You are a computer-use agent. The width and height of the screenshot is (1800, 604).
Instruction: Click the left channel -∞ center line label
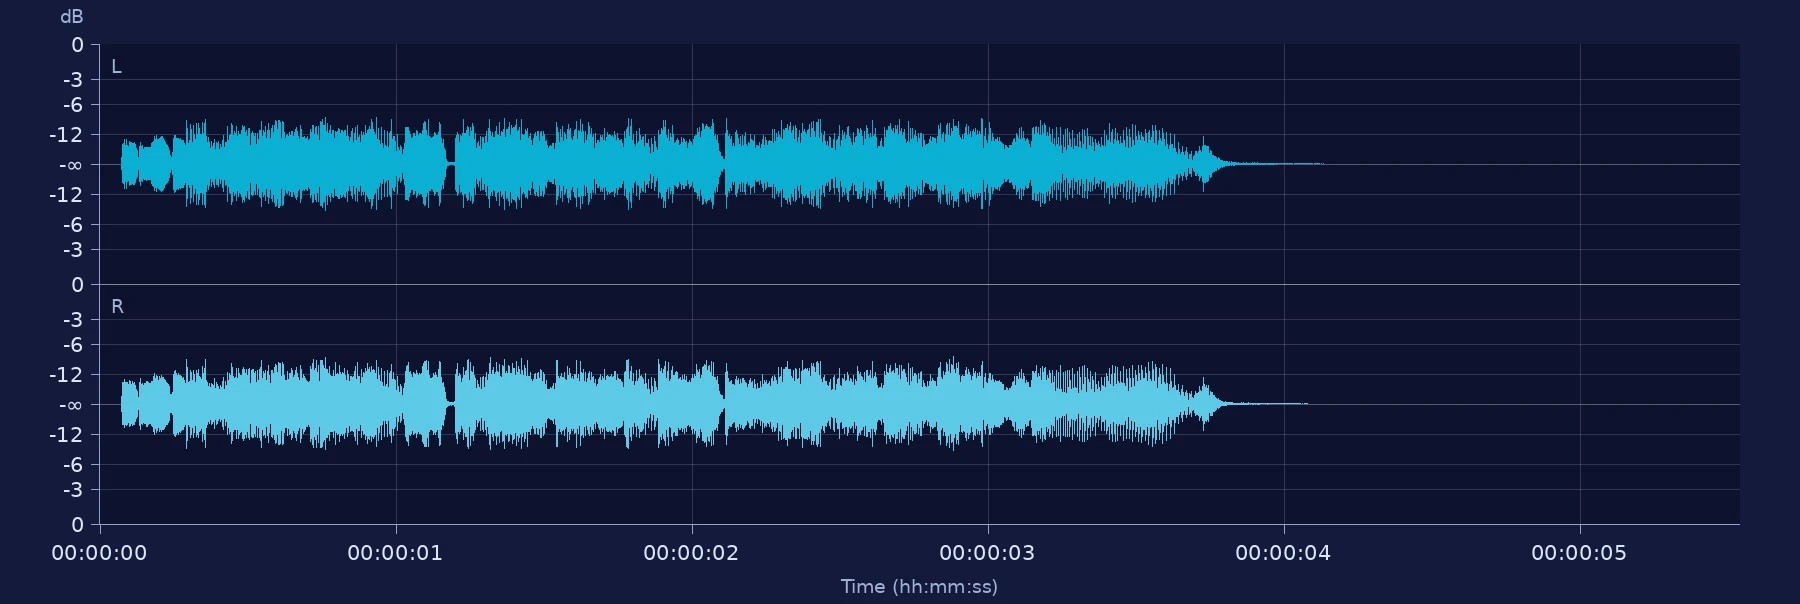point(70,165)
